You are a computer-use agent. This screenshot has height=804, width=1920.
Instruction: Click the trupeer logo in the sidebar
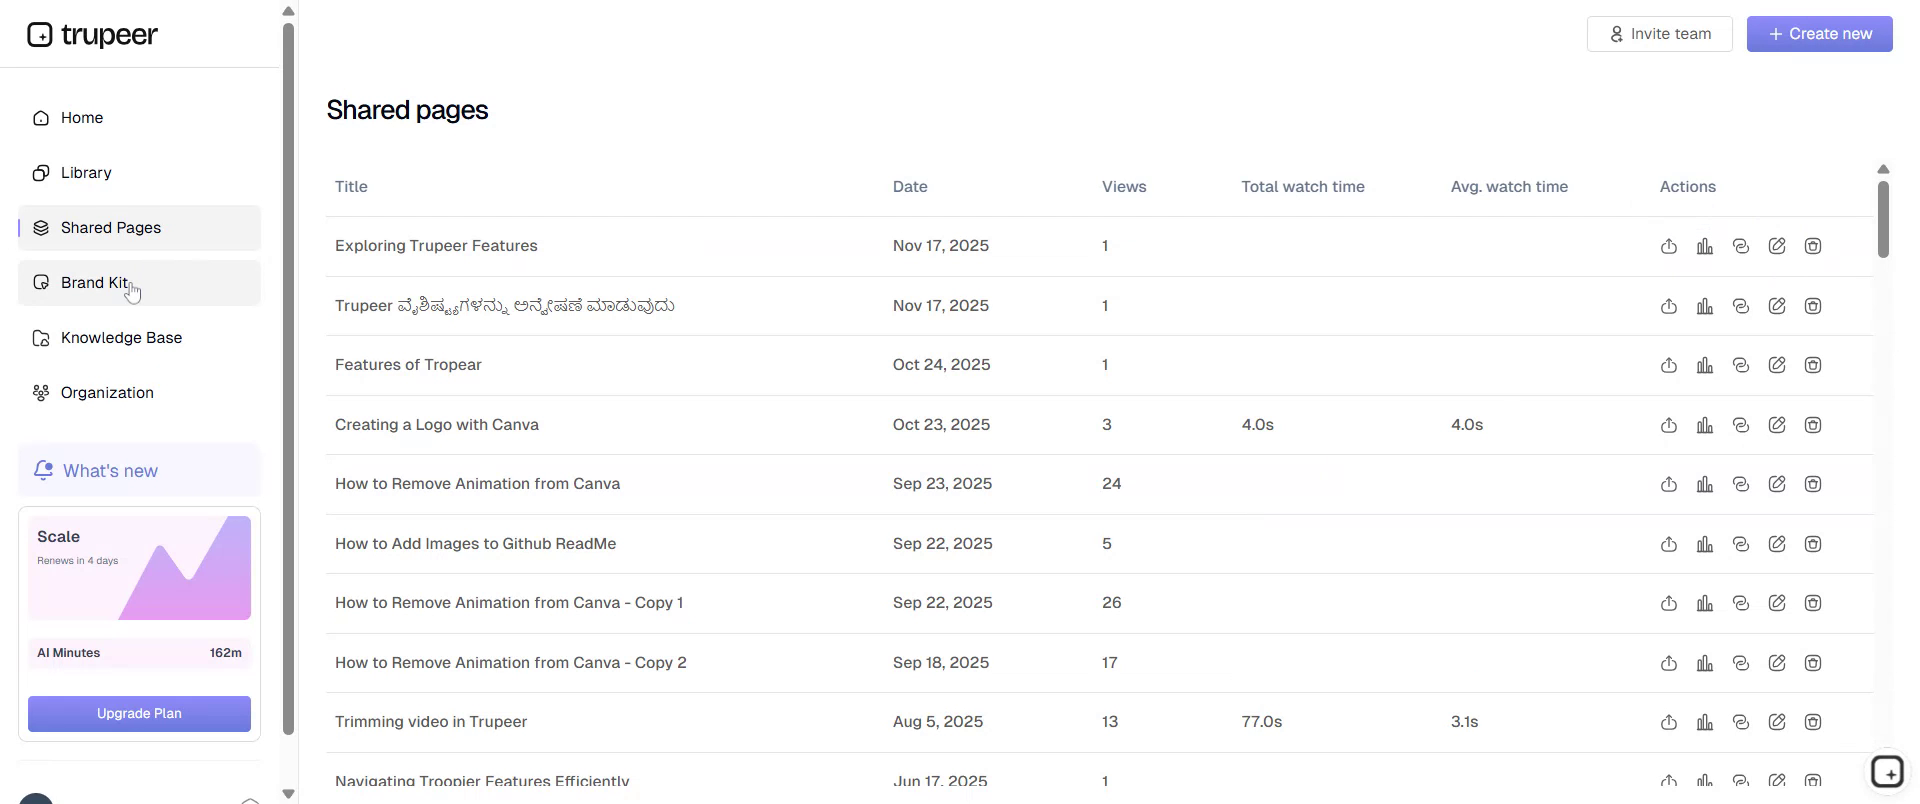coord(92,35)
